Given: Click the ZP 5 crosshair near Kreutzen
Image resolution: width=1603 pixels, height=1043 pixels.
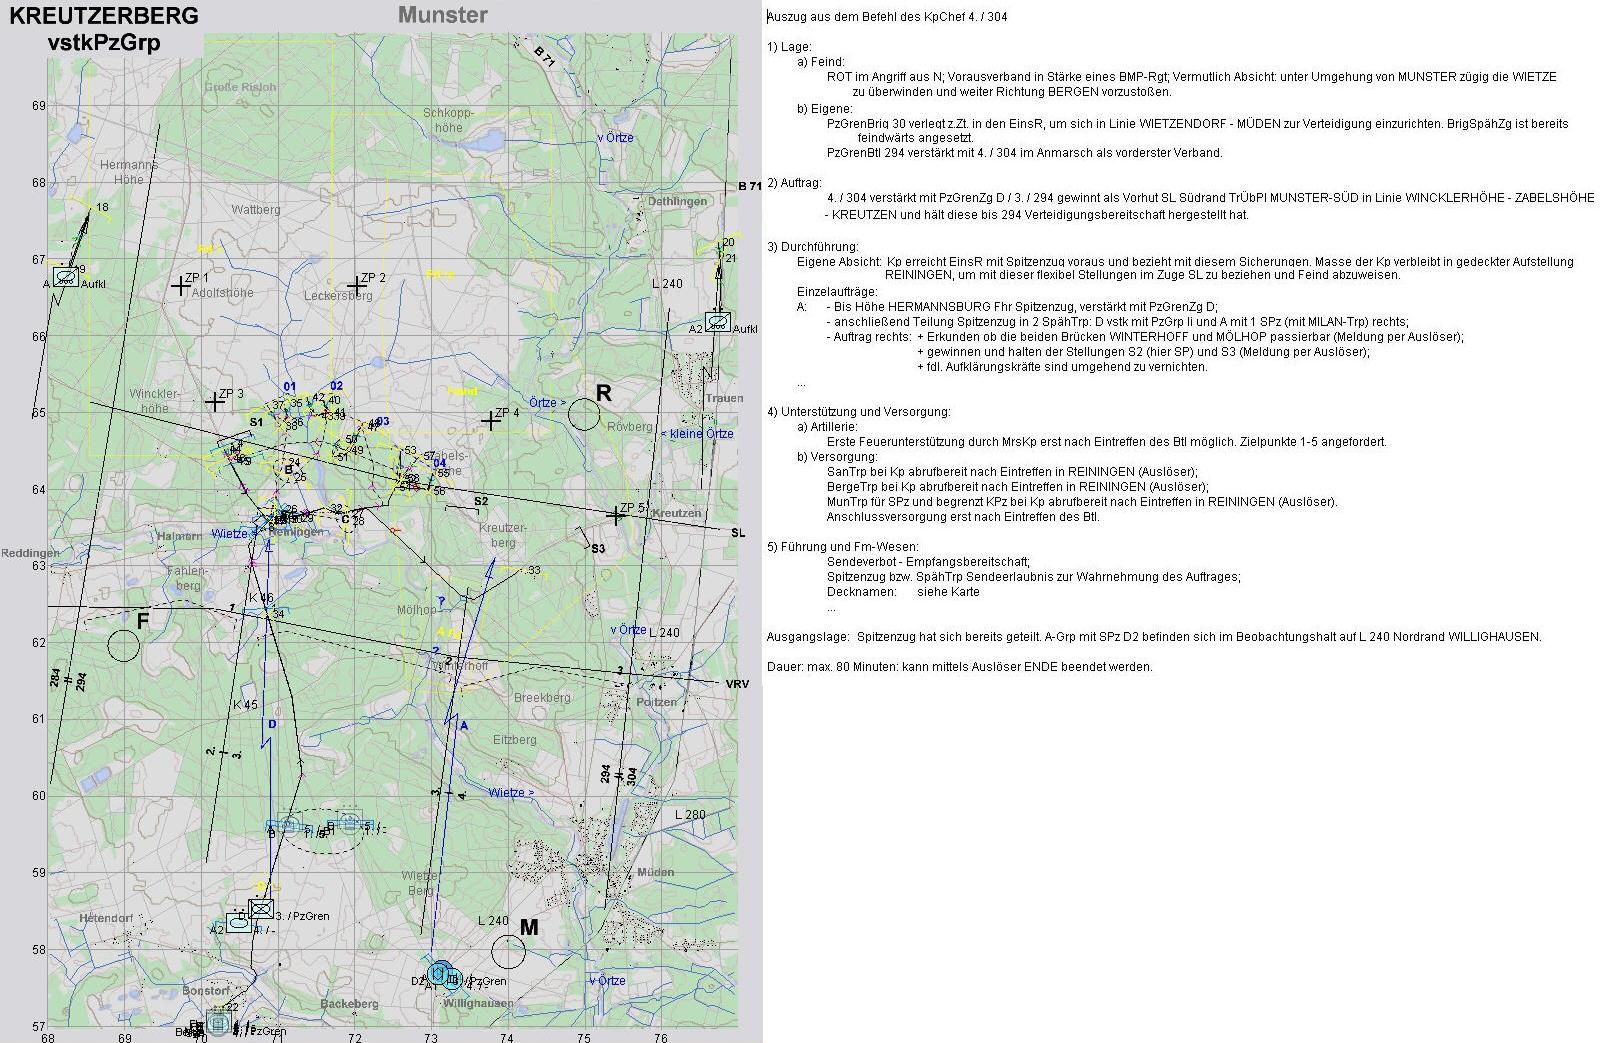Looking at the screenshot, I should coord(614,515).
